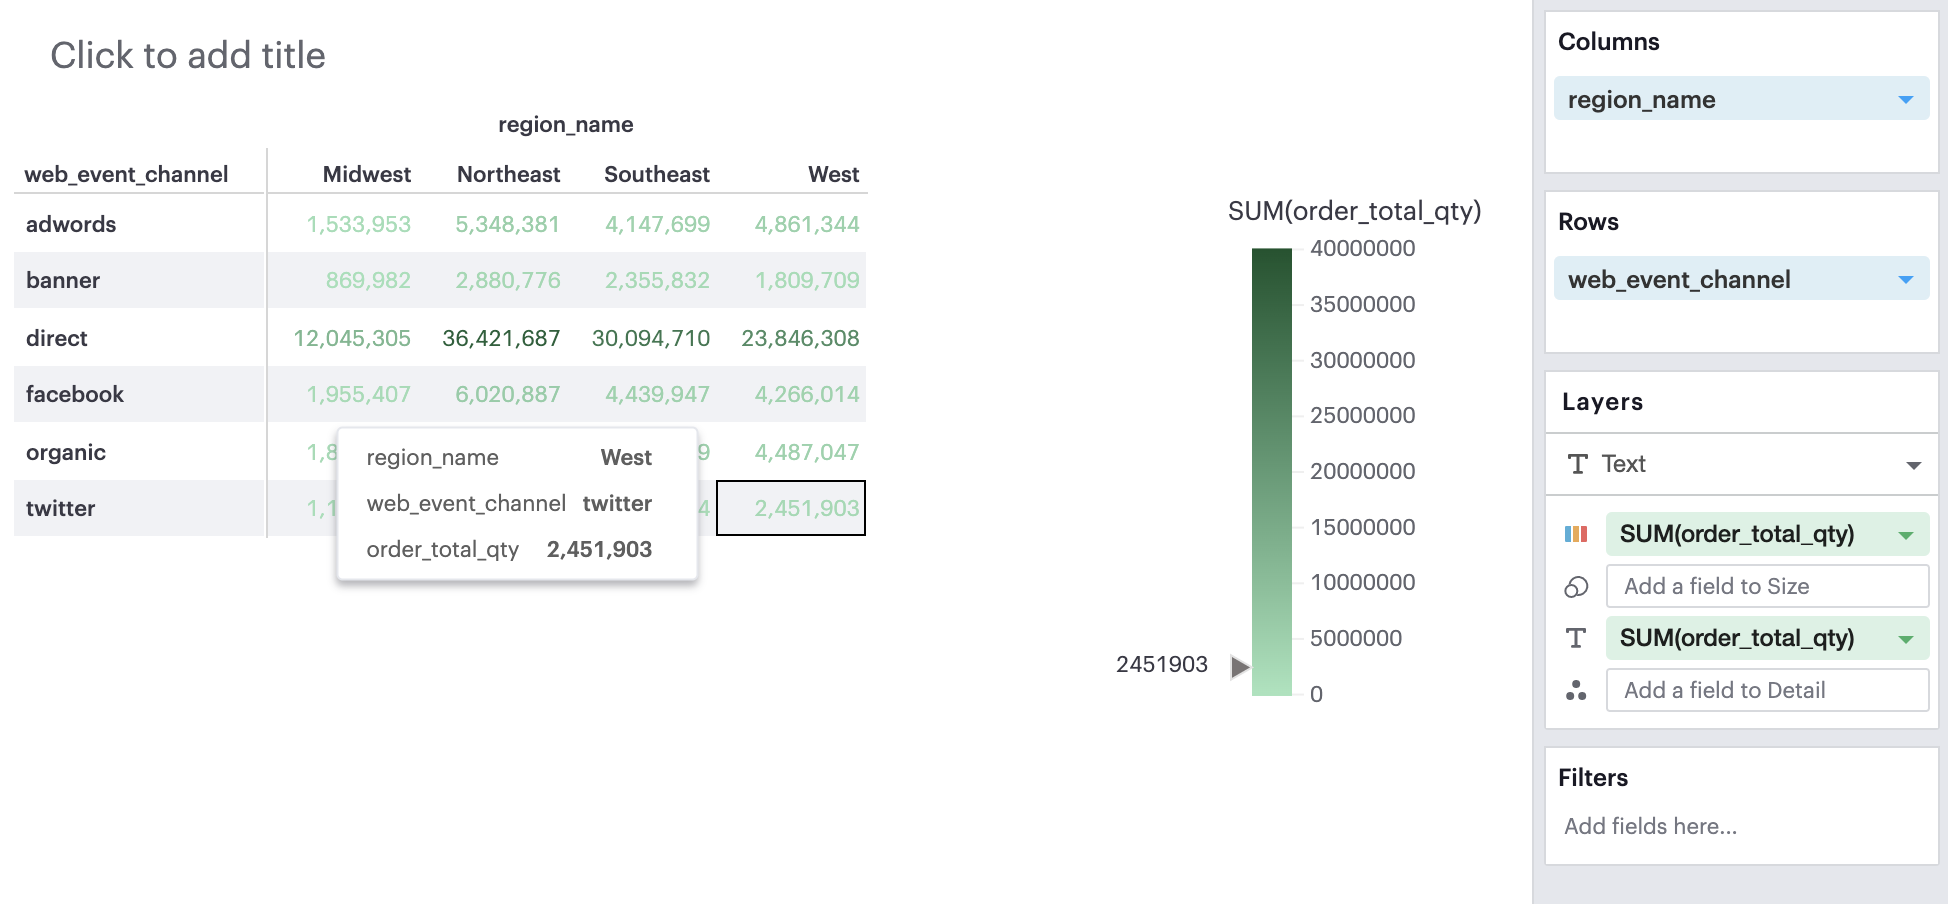Click the arrow marker at 2451903 on the legend

point(1238,664)
